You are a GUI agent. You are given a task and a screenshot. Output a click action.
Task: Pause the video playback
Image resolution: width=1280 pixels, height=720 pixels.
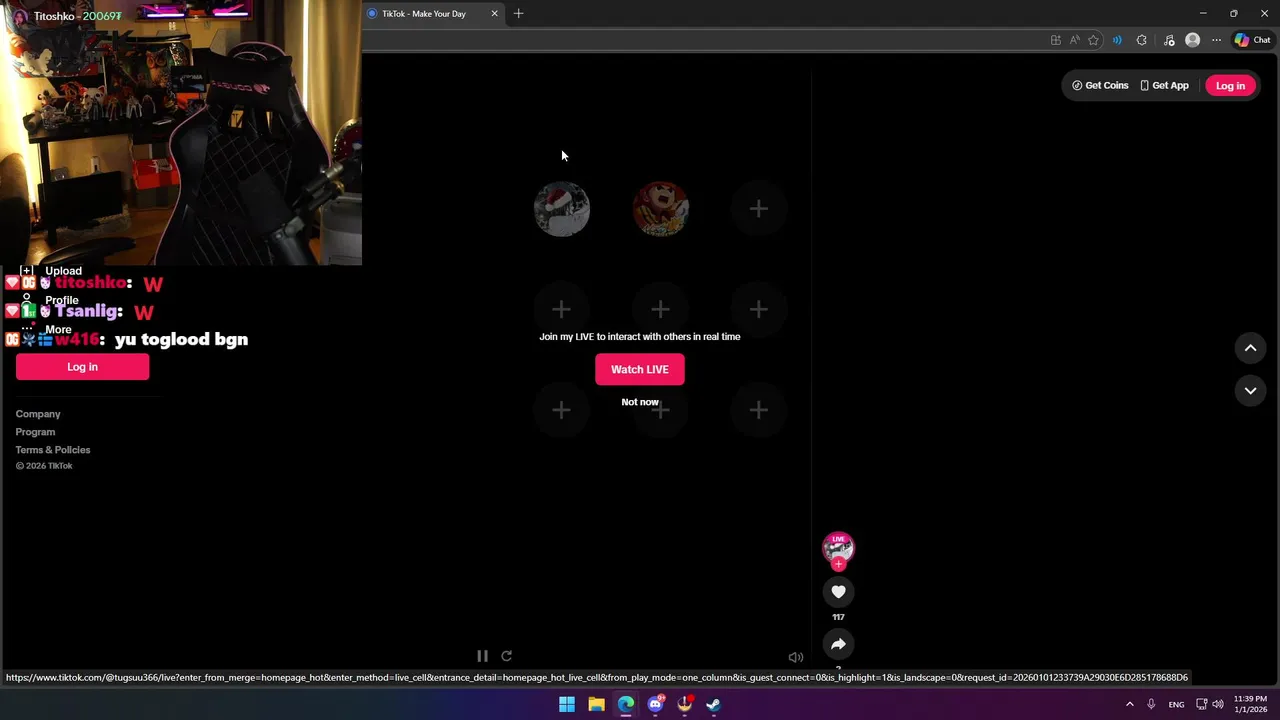pyautogui.click(x=482, y=656)
